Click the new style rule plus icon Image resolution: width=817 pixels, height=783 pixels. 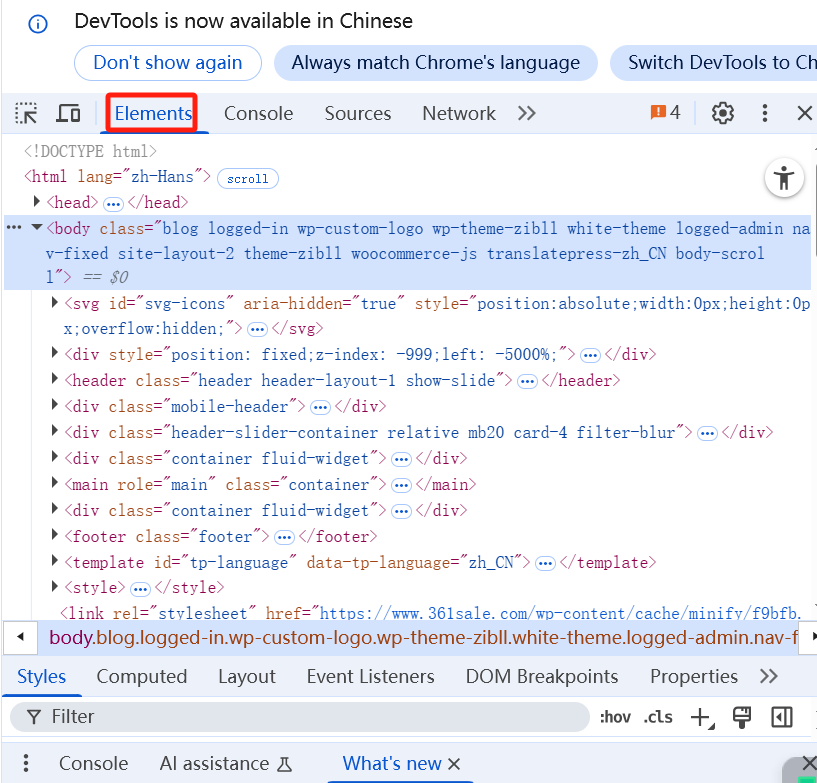tap(701, 717)
